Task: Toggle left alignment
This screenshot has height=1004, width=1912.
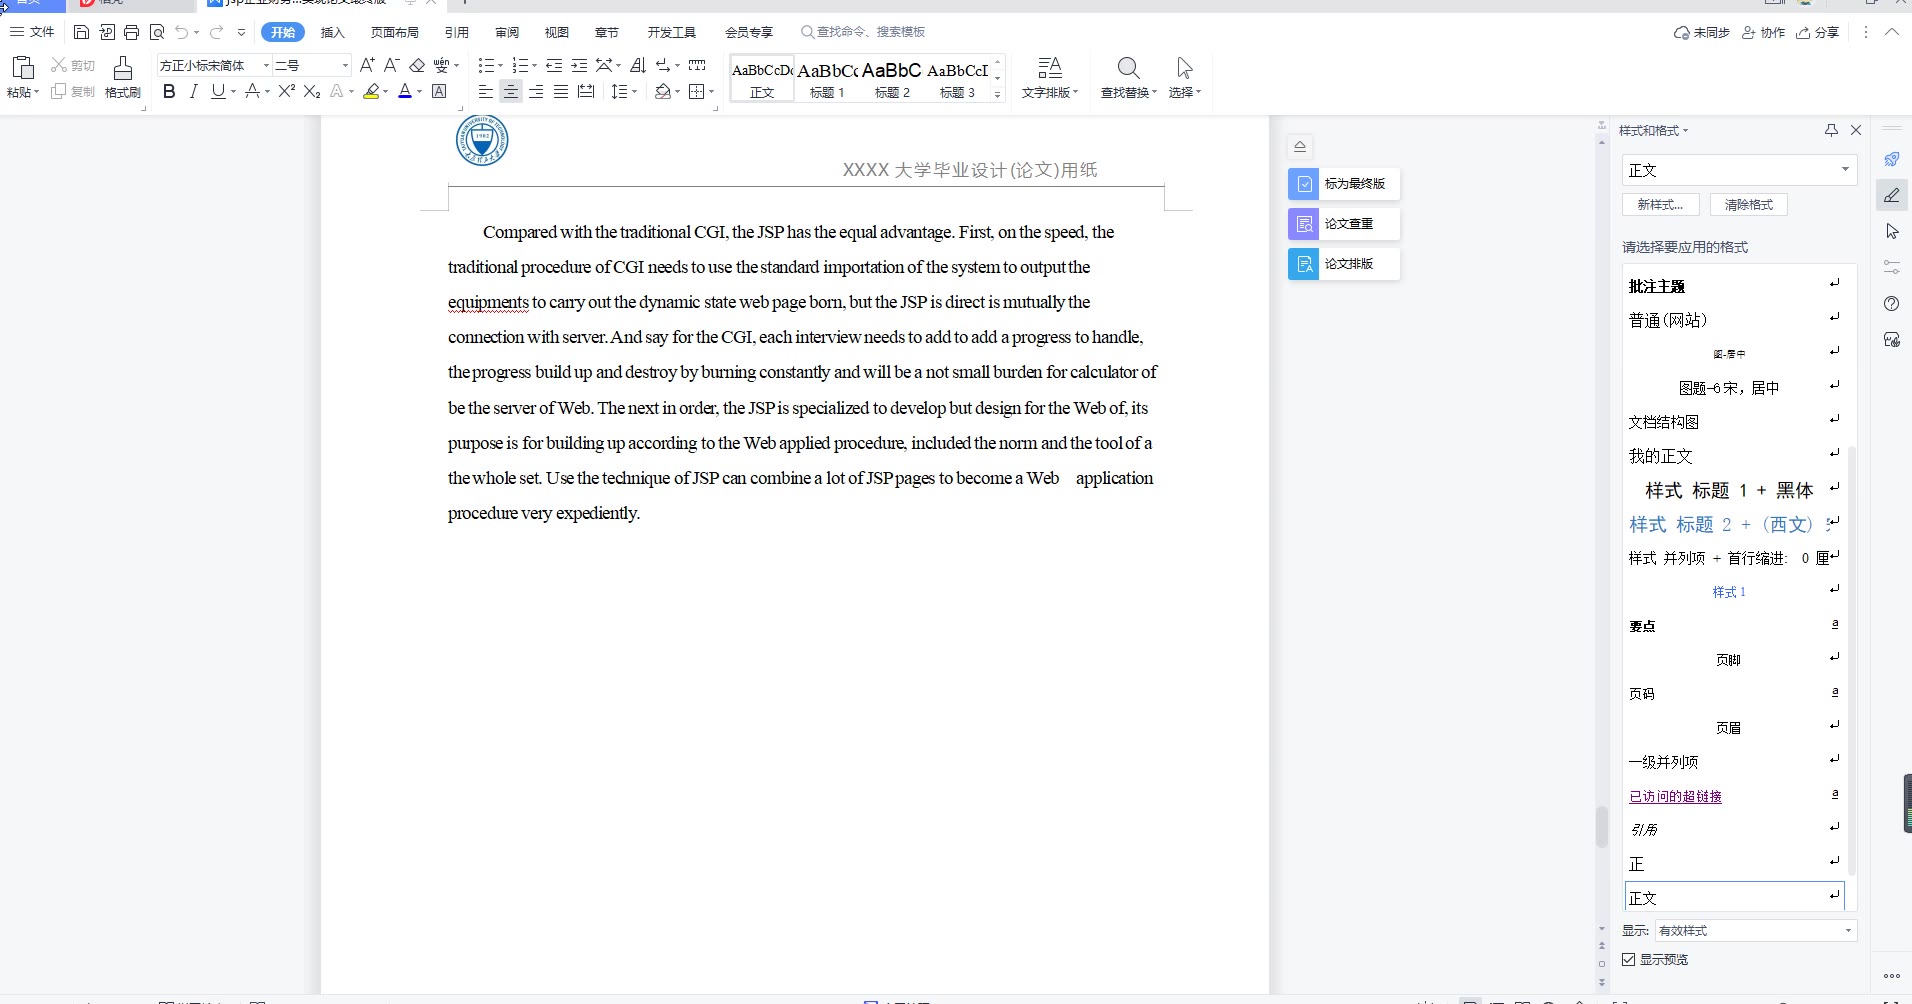Action: [485, 91]
